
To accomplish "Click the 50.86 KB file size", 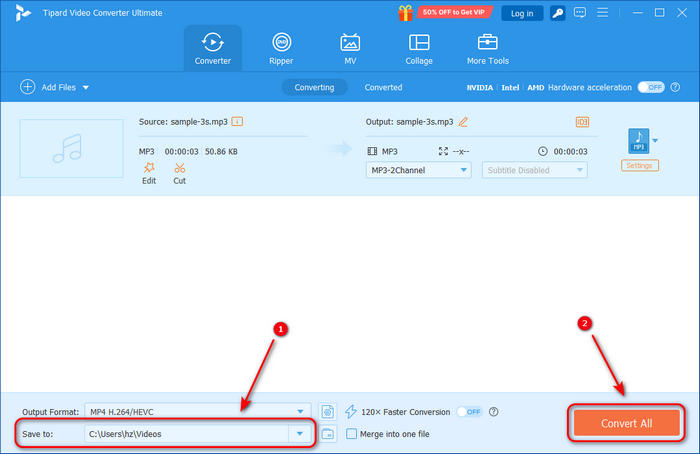I will pyautogui.click(x=221, y=151).
